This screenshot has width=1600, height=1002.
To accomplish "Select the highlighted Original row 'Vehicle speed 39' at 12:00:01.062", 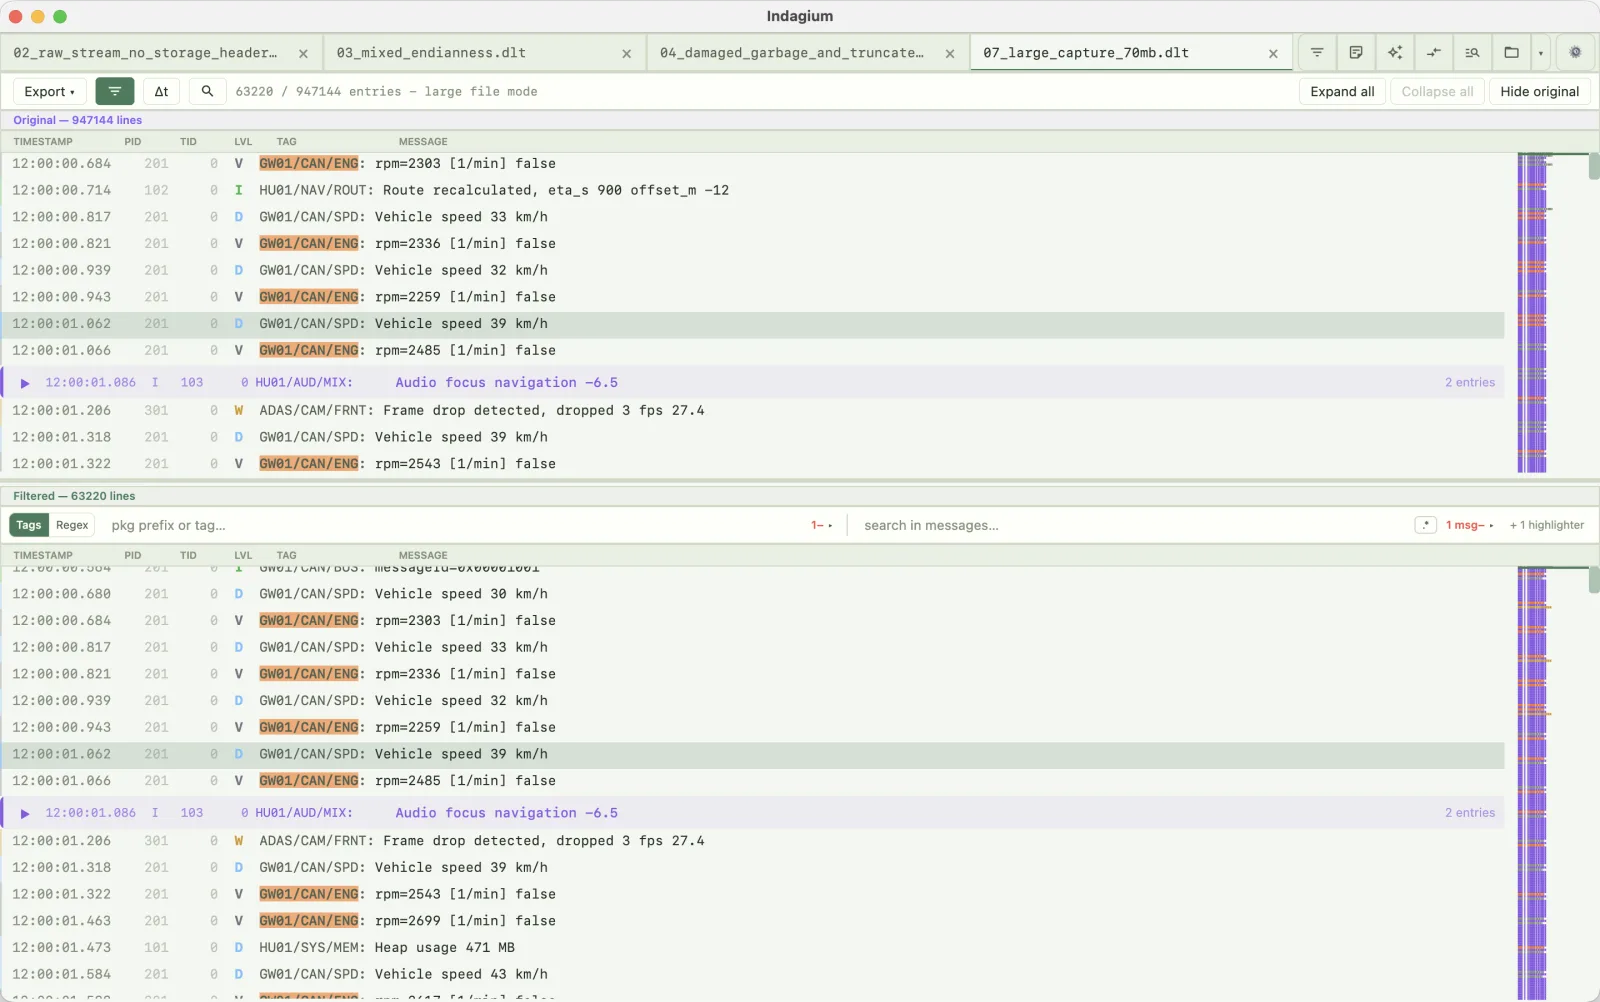I will [753, 324].
